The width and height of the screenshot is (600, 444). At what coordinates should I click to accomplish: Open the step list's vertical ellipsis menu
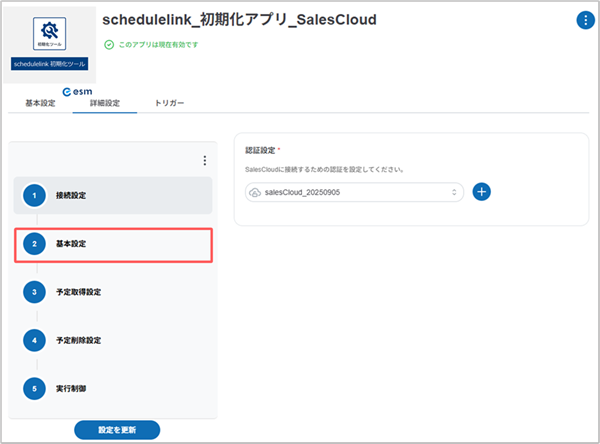(x=204, y=160)
